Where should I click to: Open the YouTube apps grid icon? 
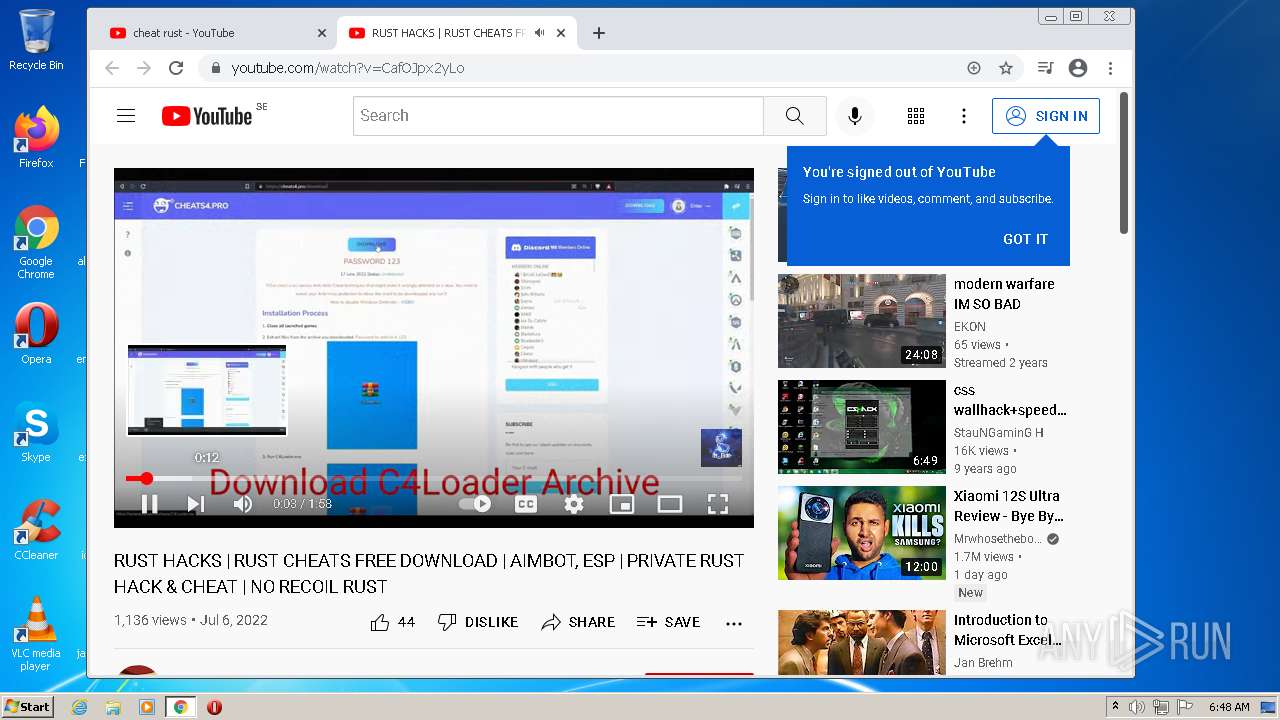point(916,116)
